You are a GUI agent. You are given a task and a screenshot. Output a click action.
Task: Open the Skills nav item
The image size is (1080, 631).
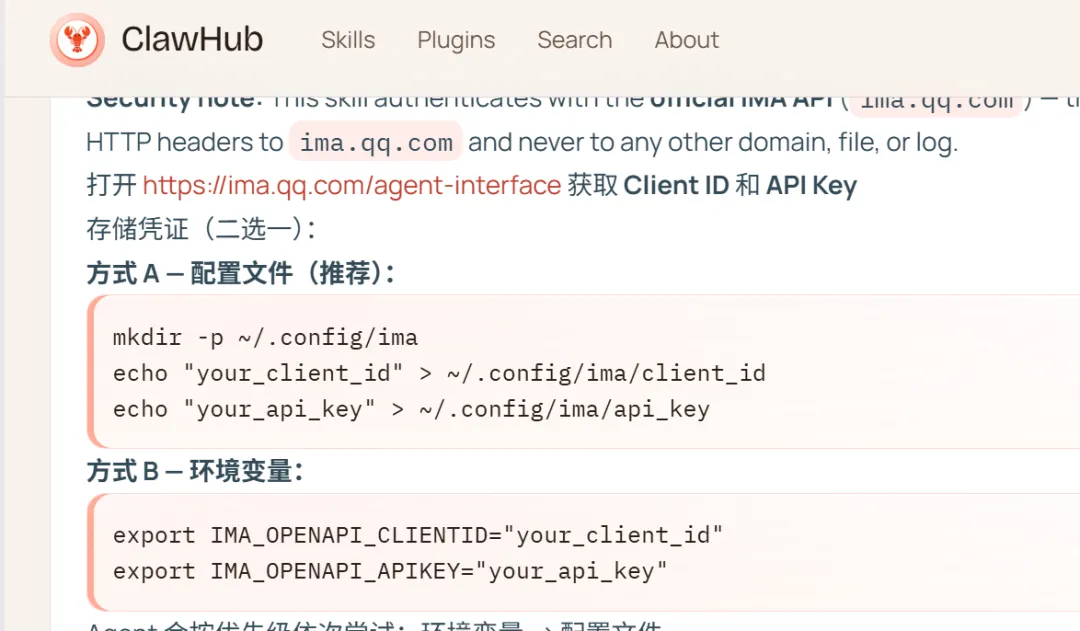348,40
